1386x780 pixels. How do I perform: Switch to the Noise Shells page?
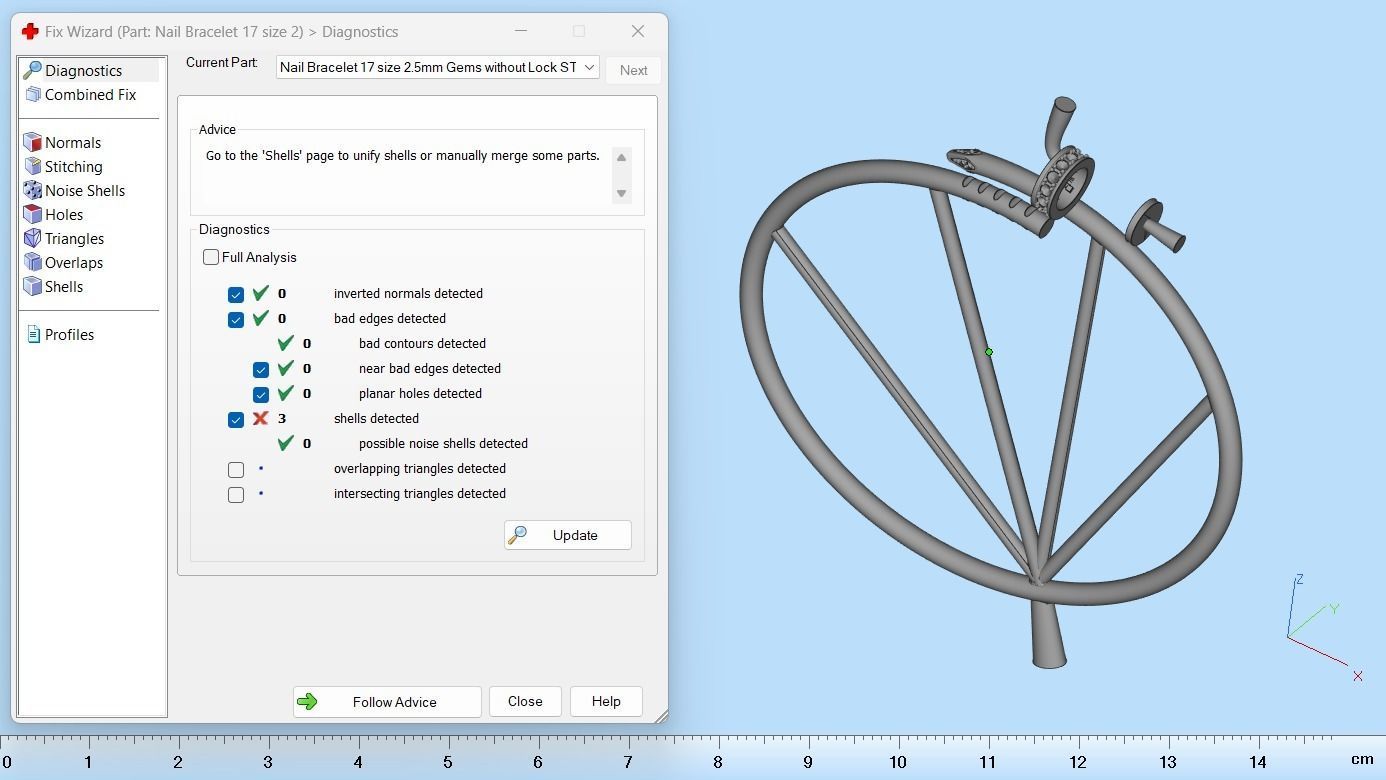click(x=85, y=190)
